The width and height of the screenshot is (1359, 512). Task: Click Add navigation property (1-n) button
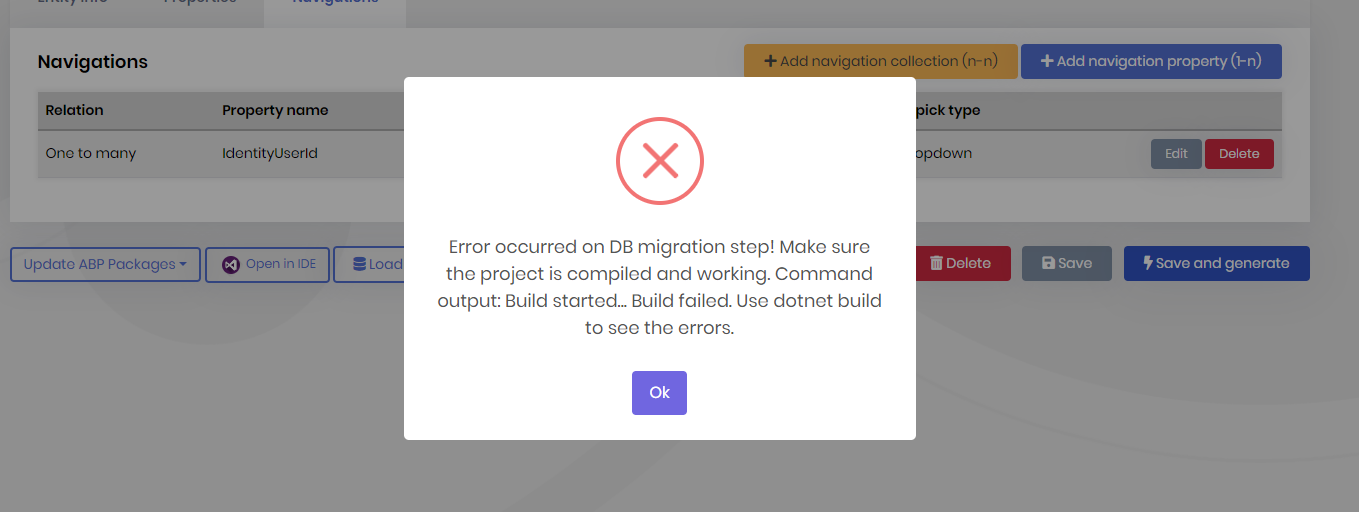point(1151,61)
